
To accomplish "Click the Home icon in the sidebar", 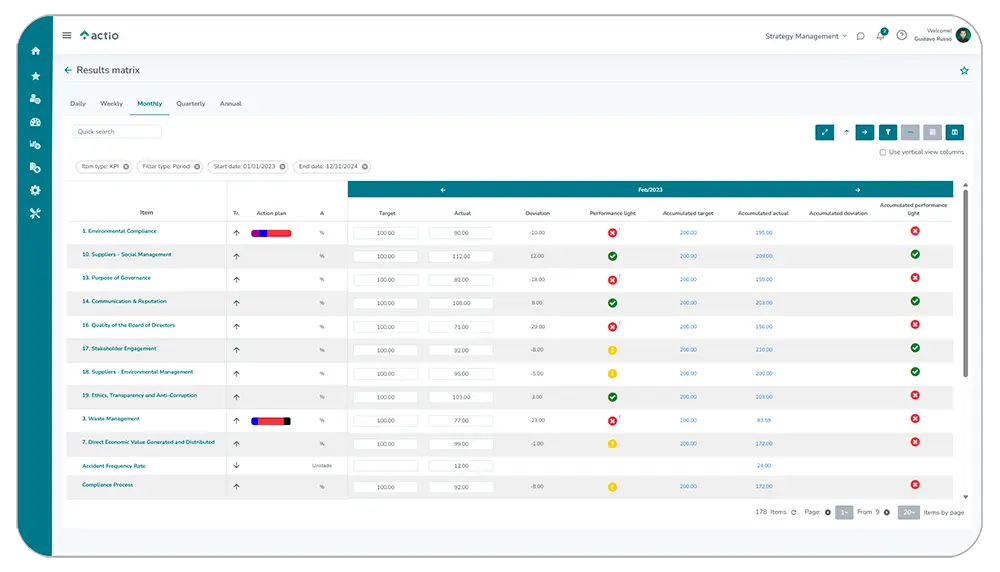I will pyautogui.click(x=36, y=51).
